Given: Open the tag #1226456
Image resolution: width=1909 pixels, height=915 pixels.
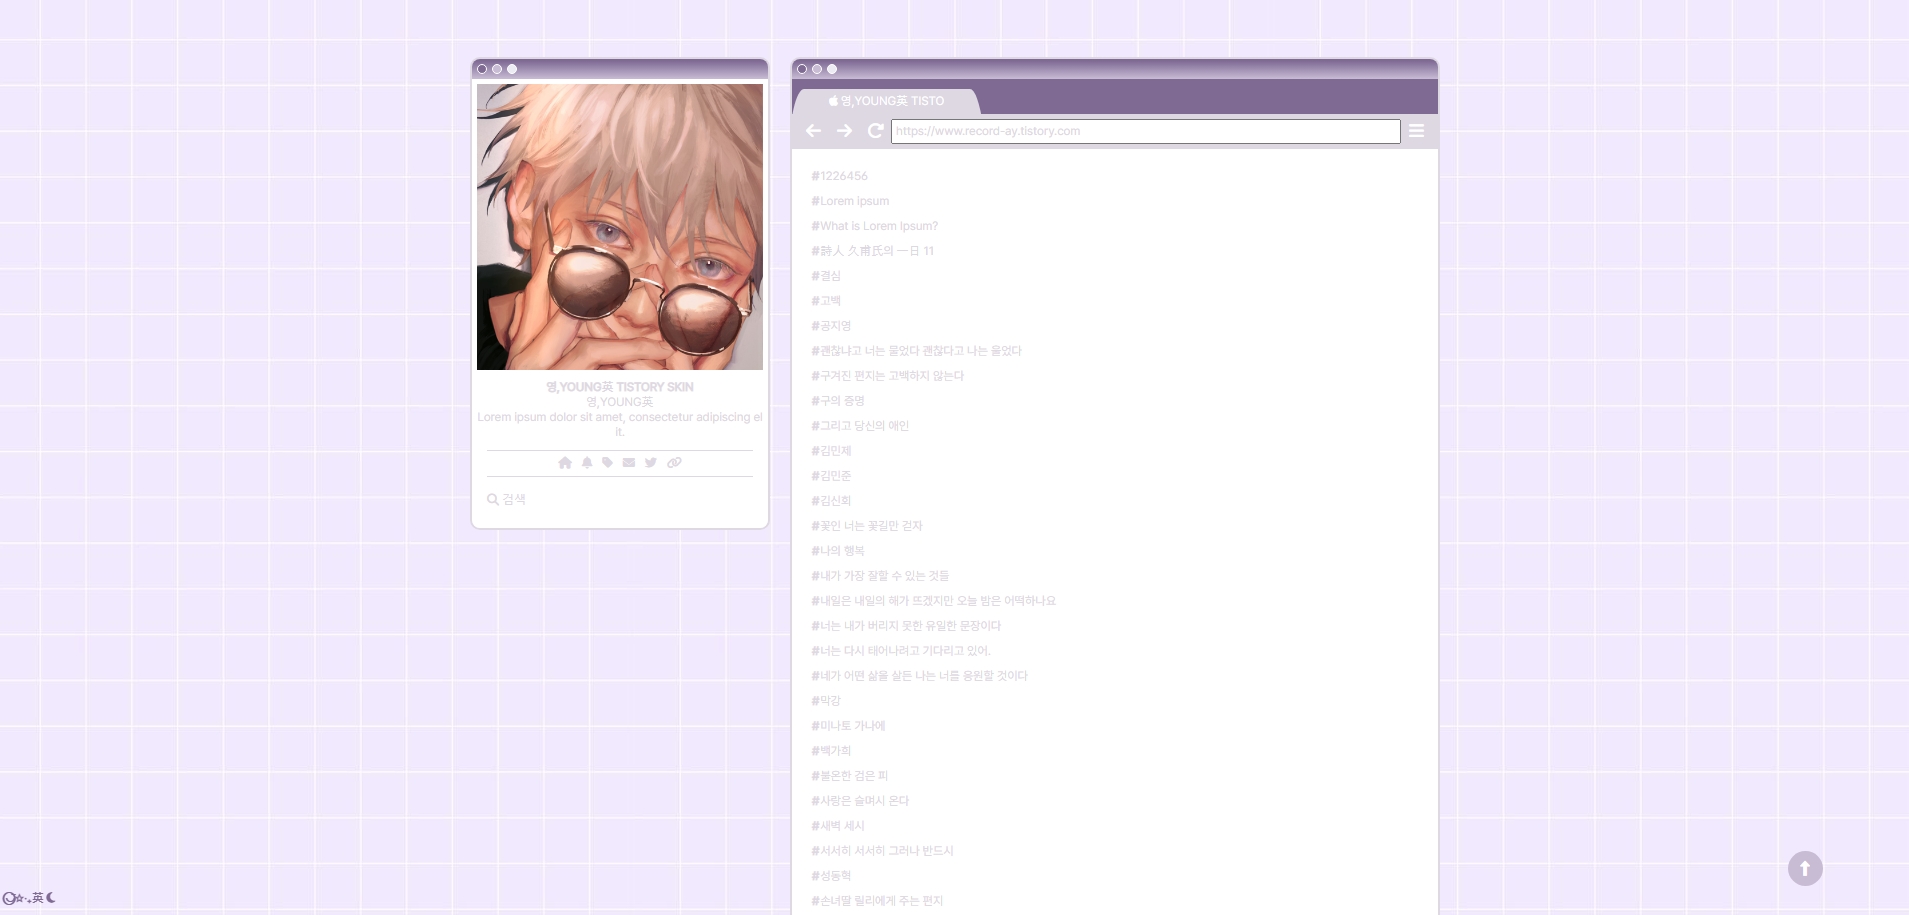Looking at the screenshot, I should click(839, 176).
